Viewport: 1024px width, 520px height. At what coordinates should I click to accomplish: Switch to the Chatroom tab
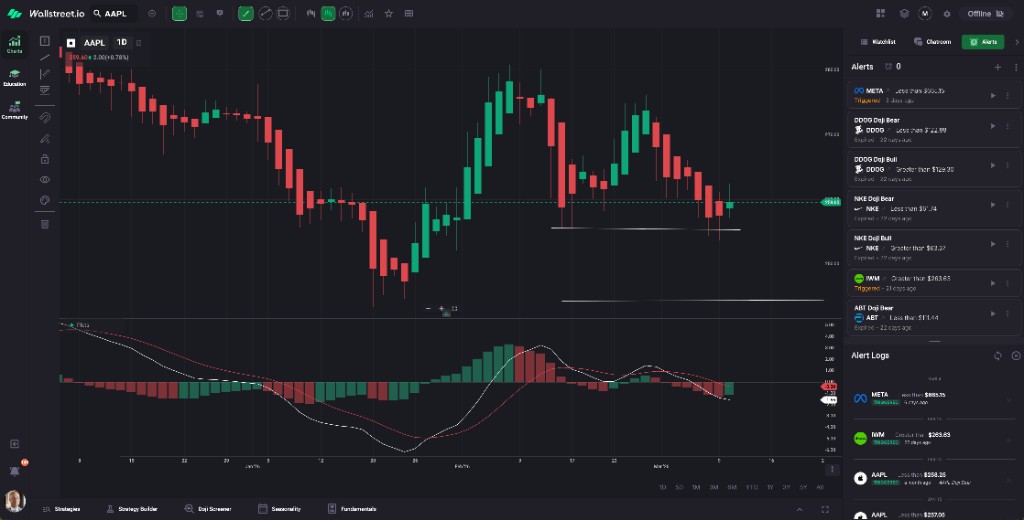point(933,42)
